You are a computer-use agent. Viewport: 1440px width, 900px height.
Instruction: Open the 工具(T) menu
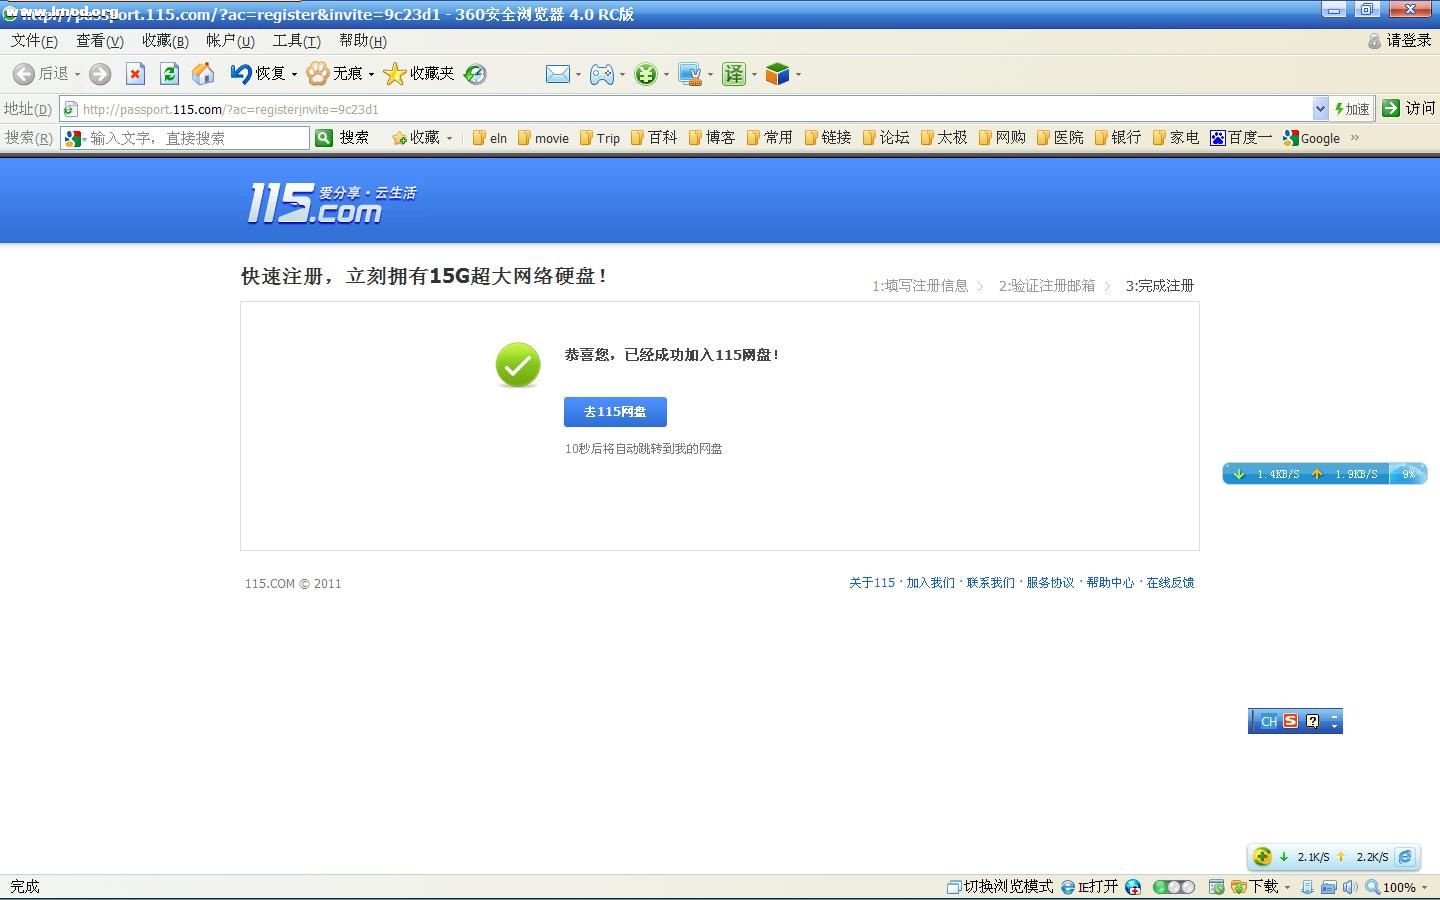(x=296, y=41)
